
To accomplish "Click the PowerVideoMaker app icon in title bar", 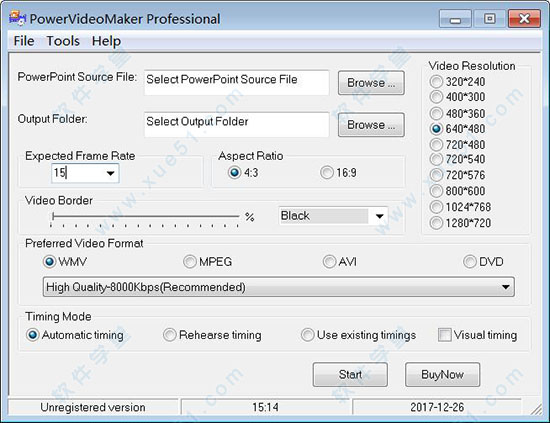I will click(17, 18).
